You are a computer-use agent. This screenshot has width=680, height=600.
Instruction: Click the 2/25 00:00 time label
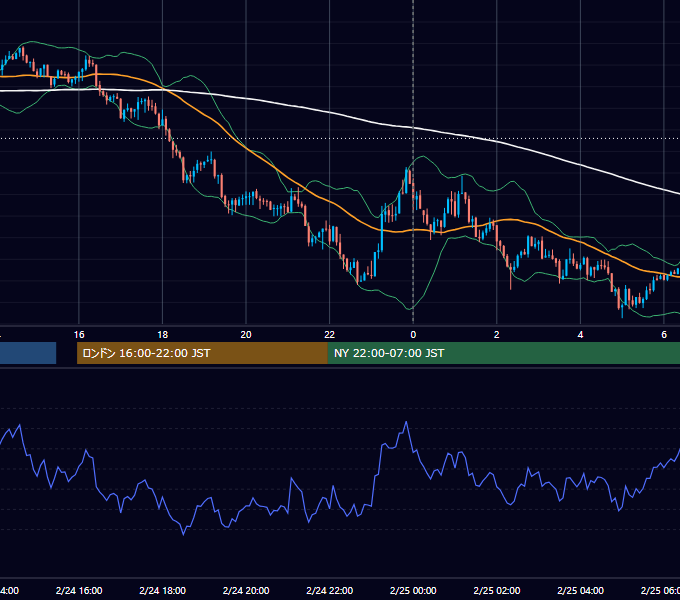[x=413, y=590]
